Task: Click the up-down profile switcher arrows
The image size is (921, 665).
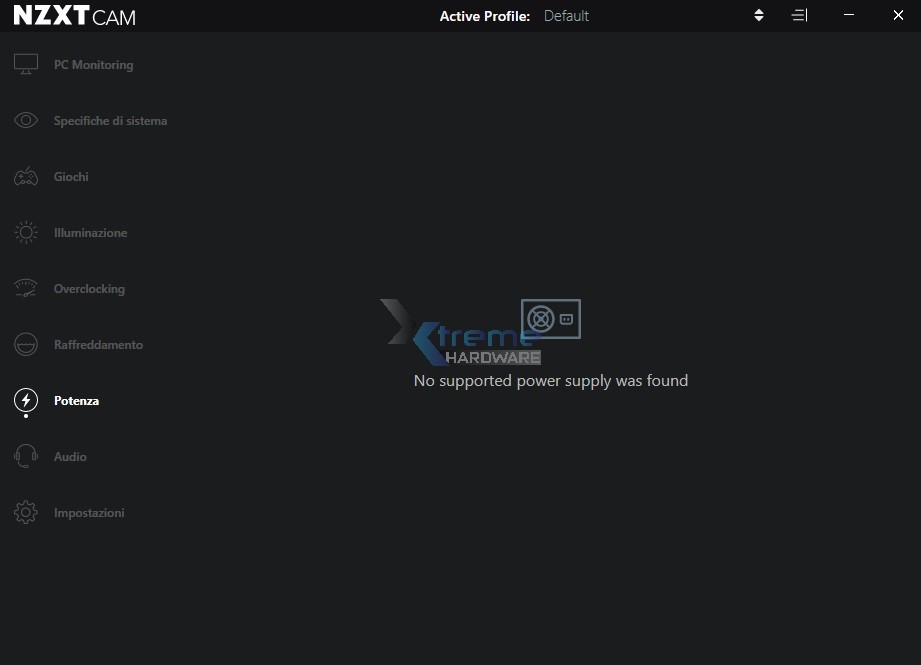Action: pos(759,15)
